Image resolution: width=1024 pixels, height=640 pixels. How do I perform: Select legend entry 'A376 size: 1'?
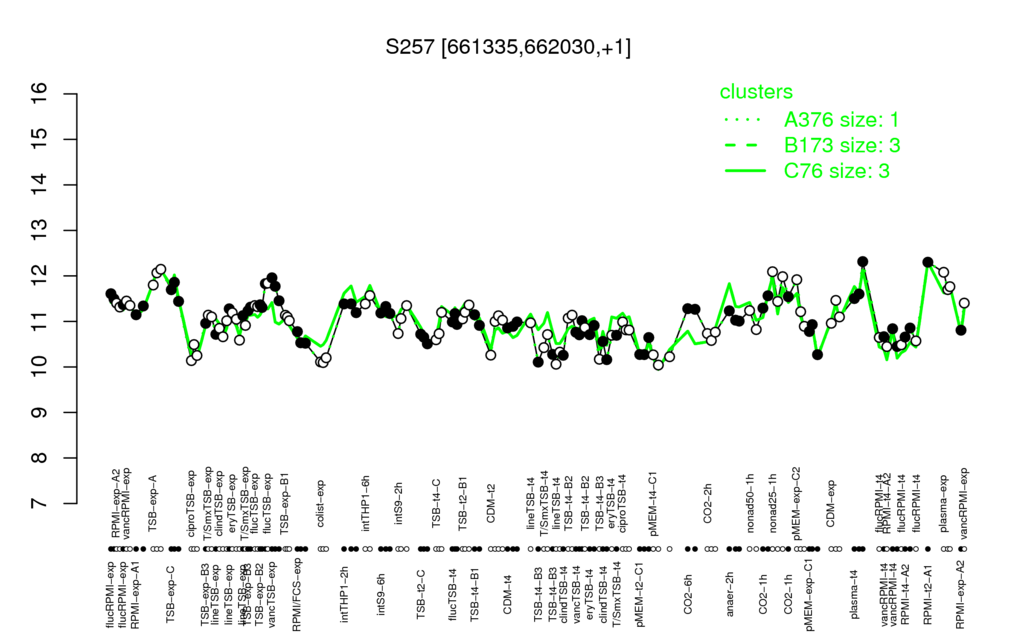[842, 120]
